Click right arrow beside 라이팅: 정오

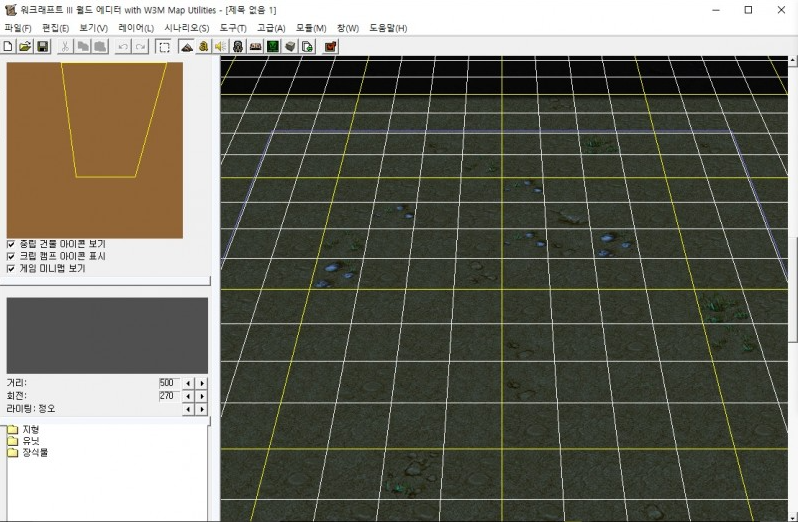[x=202, y=409]
